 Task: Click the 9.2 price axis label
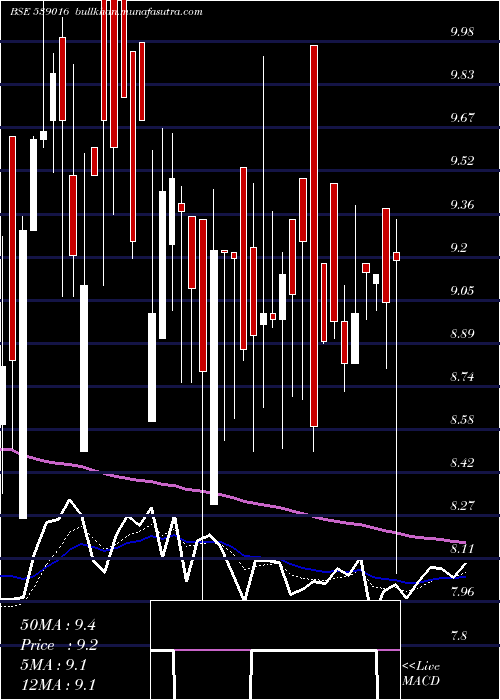458,248
